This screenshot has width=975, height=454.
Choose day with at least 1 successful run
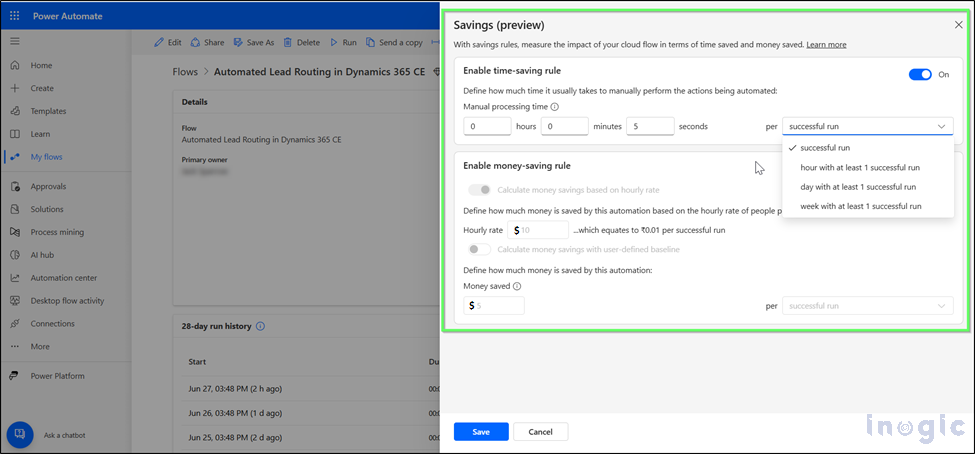click(867, 187)
